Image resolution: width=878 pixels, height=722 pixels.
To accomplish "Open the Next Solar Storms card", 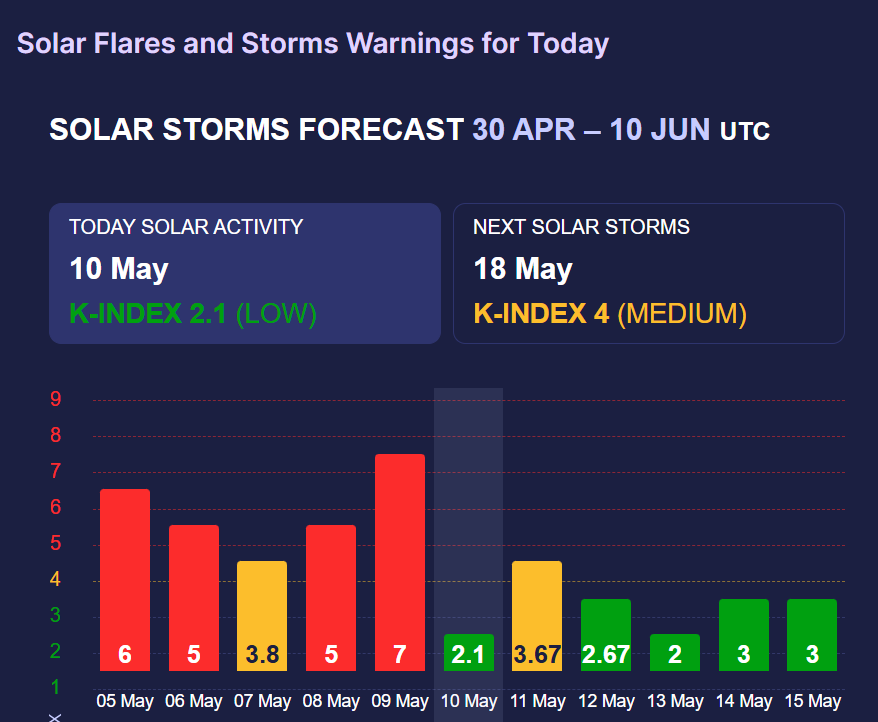I will point(648,273).
